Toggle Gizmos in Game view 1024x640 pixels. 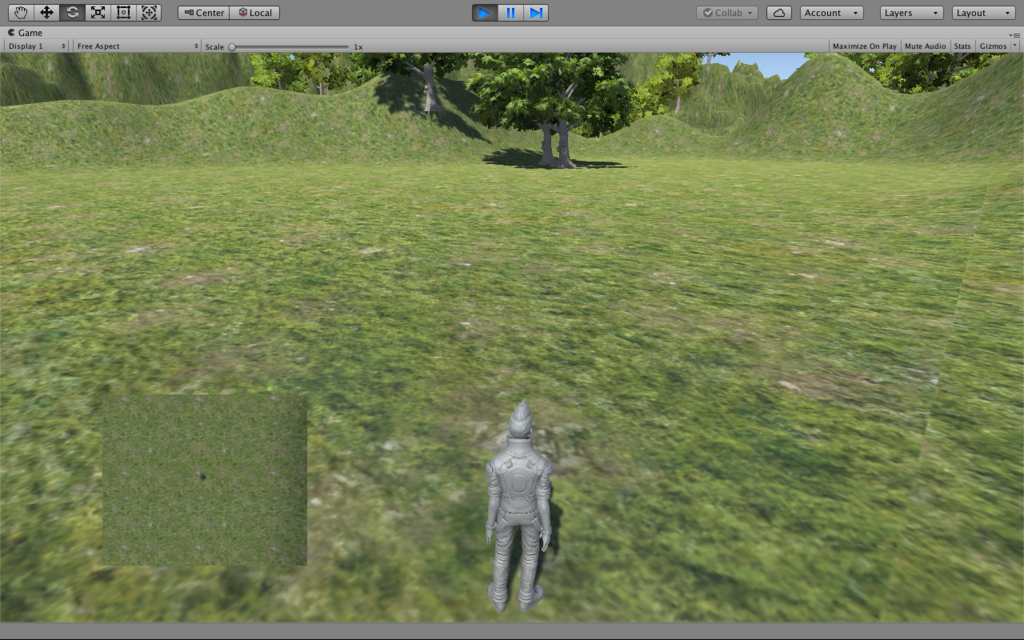coord(993,46)
